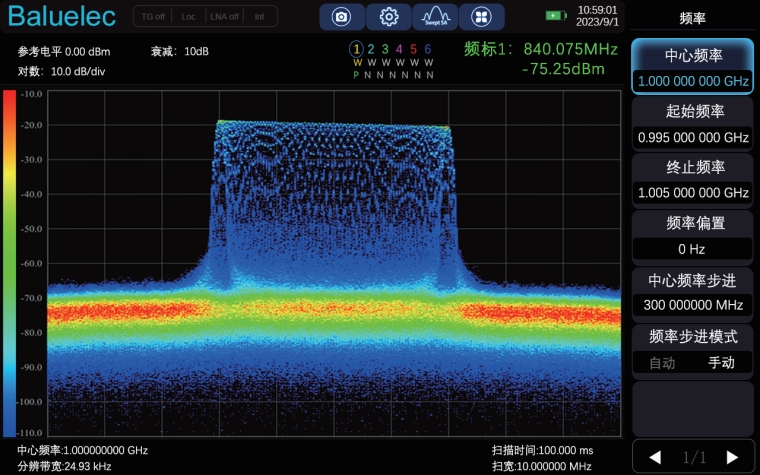The height and width of the screenshot is (475, 760).
Task: Toggle the TG off indicator
Action: coord(152,17)
